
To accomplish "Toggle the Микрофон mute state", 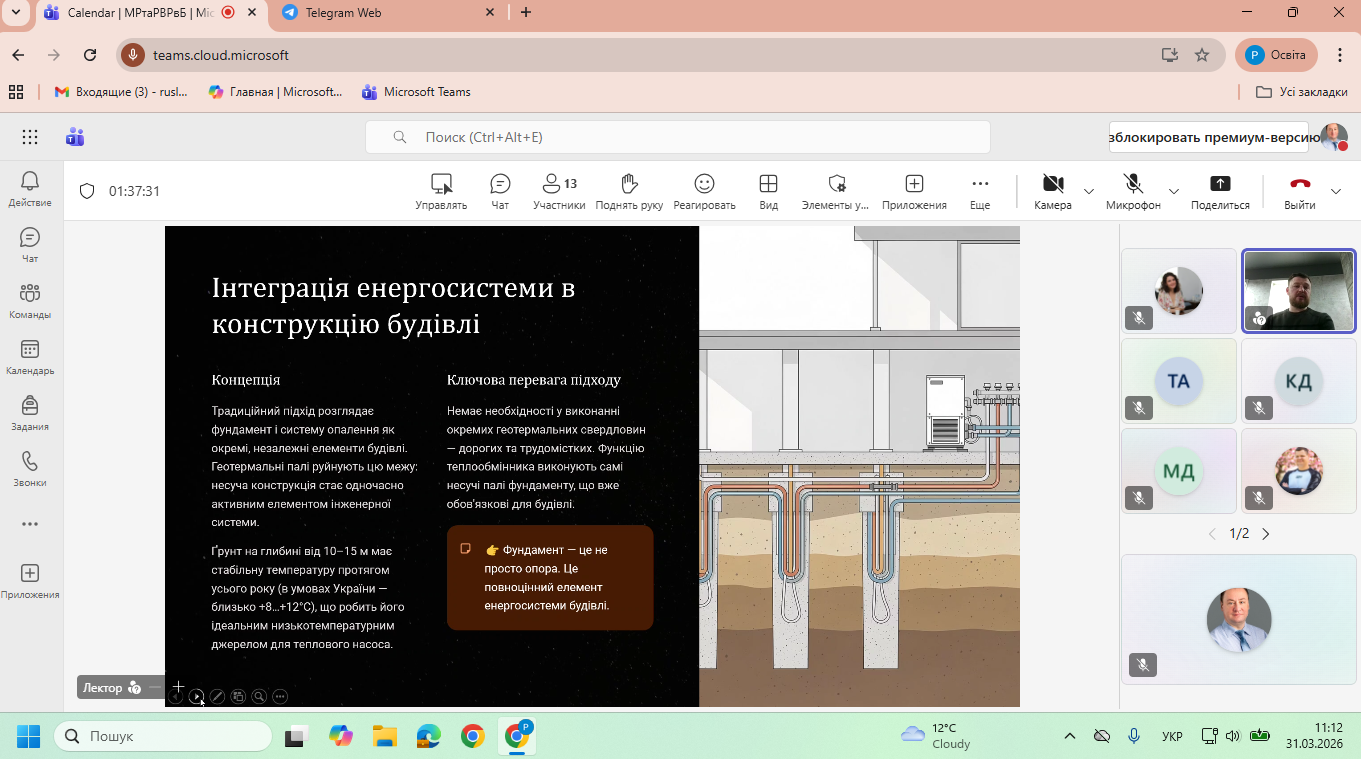I will pyautogui.click(x=1133, y=191).
